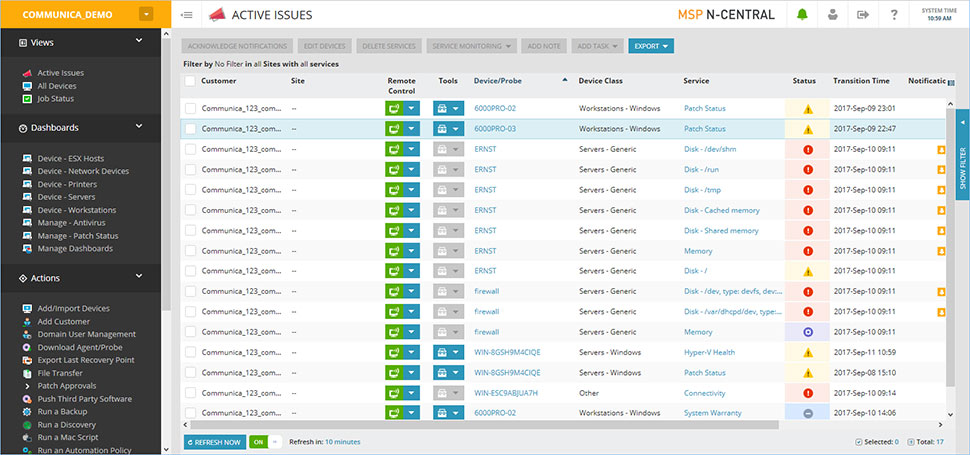Click the Refresh Now button
Viewport: 970px width, 455px height.
pos(215,442)
